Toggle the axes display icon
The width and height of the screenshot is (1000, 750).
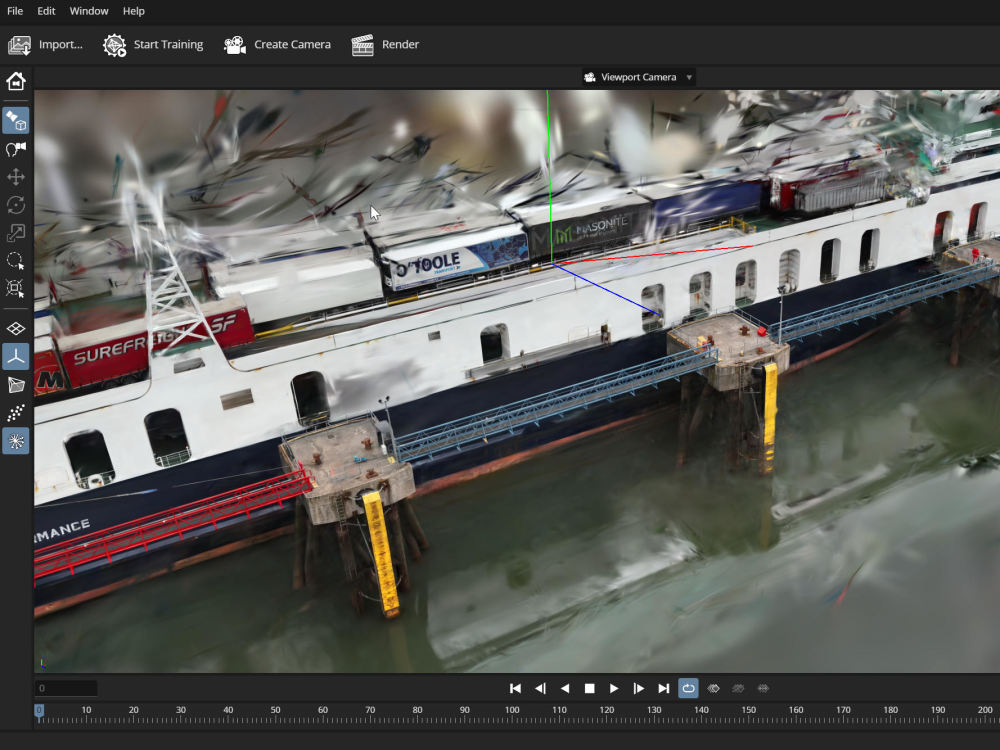(16, 357)
